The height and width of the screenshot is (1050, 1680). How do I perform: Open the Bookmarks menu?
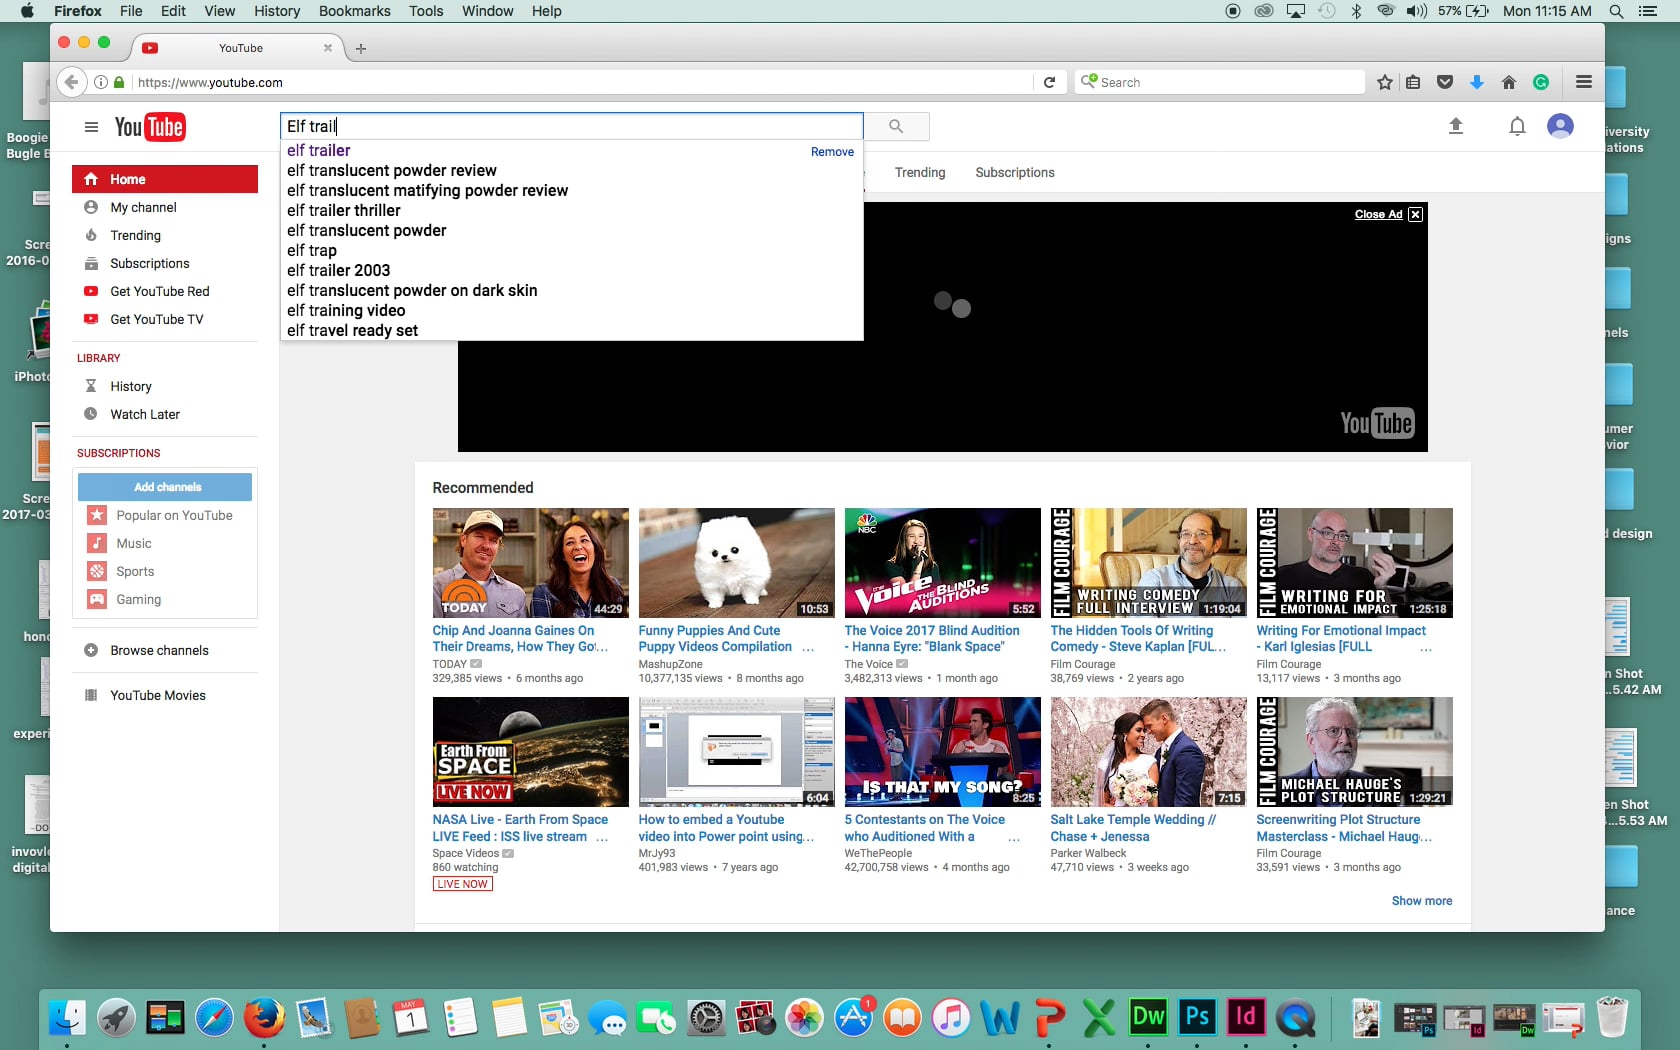[354, 11]
